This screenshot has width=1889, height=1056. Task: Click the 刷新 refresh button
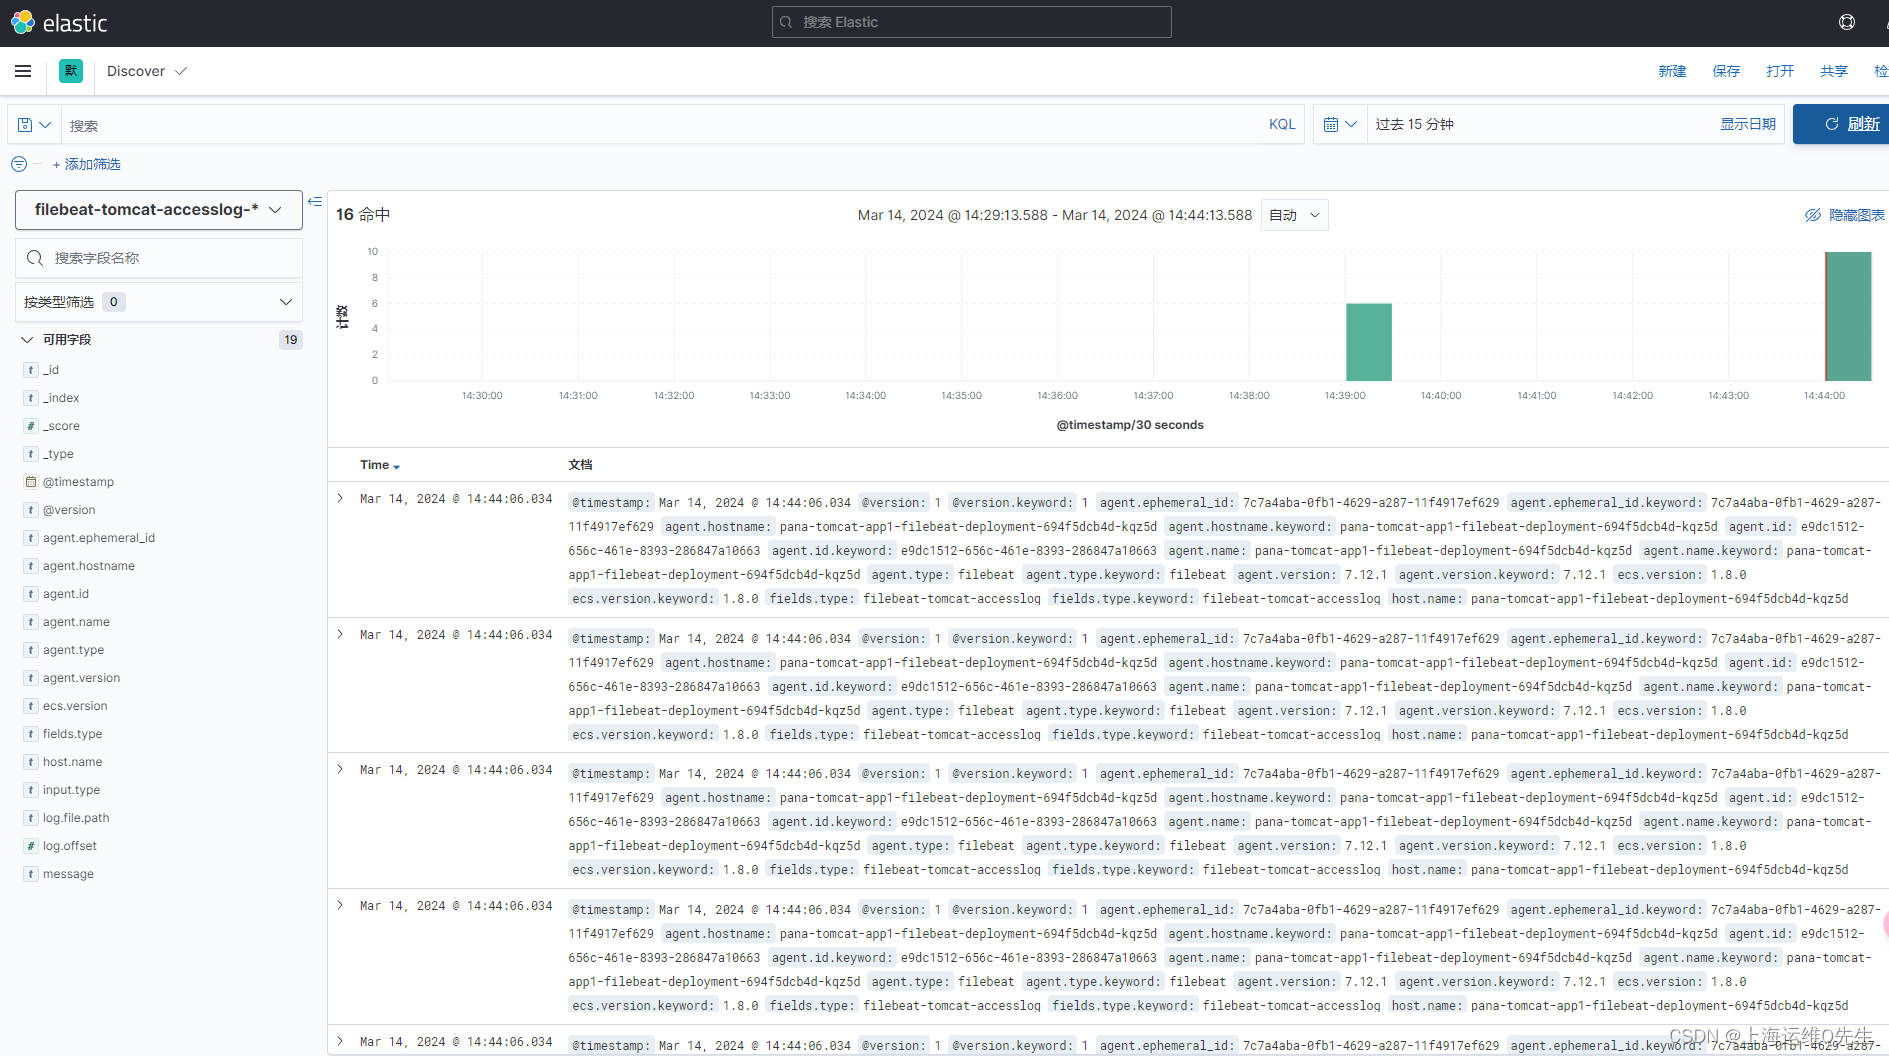pyautogui.click(x=1841, y=124)
